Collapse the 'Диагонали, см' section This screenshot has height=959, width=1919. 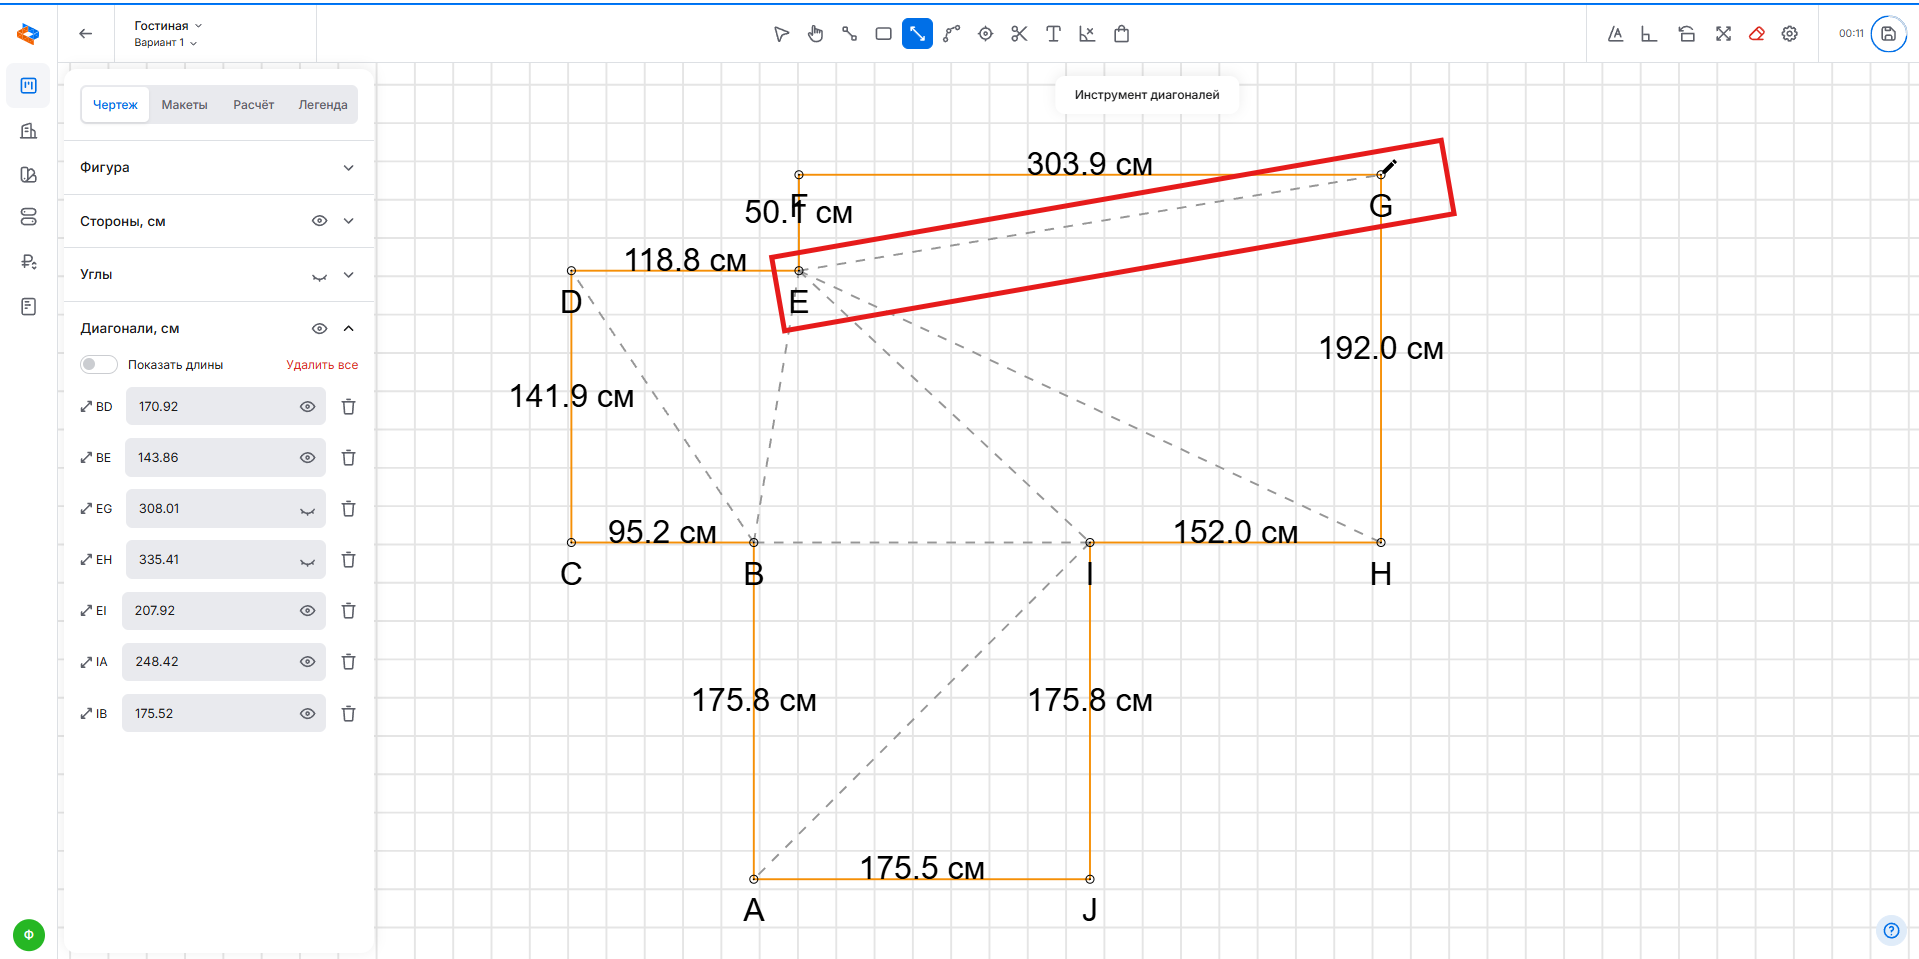click(348, 329)
